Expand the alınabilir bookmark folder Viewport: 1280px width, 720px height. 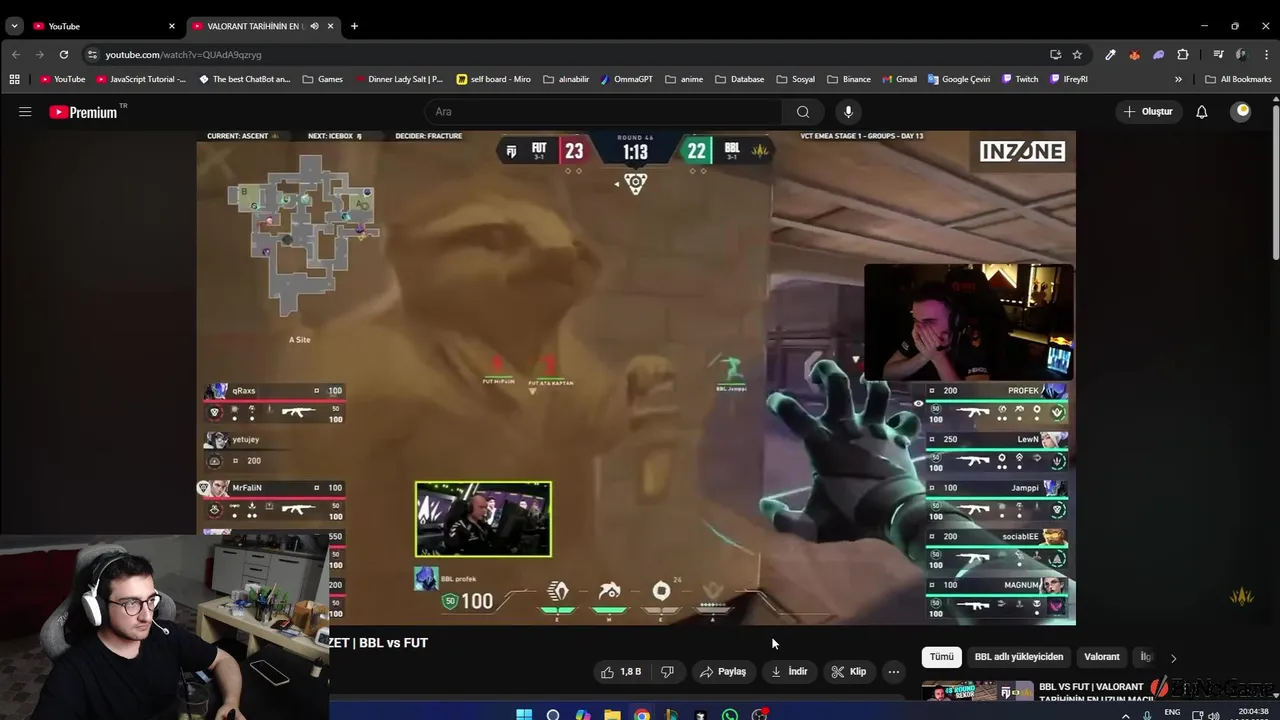pyautogui.click(x=565, y=79)
